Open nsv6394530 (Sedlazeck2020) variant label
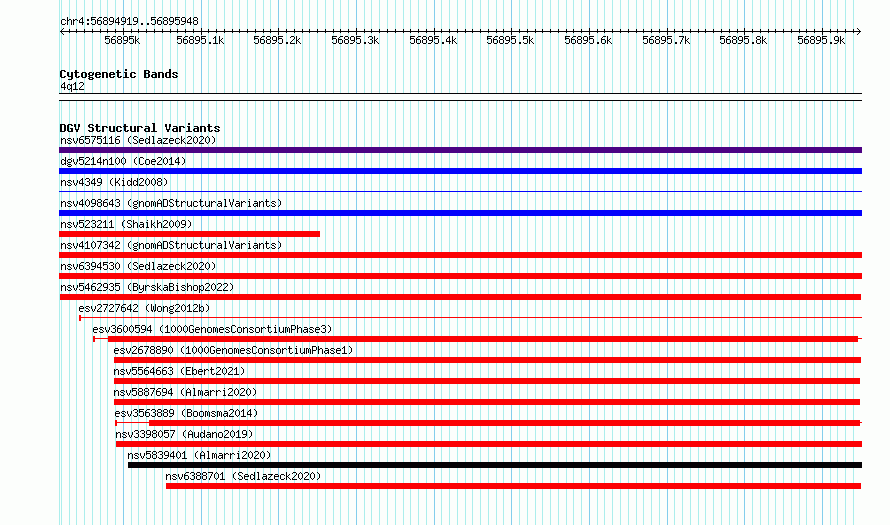This screenshot has height=525, width=890. click(x=138, y=266)
